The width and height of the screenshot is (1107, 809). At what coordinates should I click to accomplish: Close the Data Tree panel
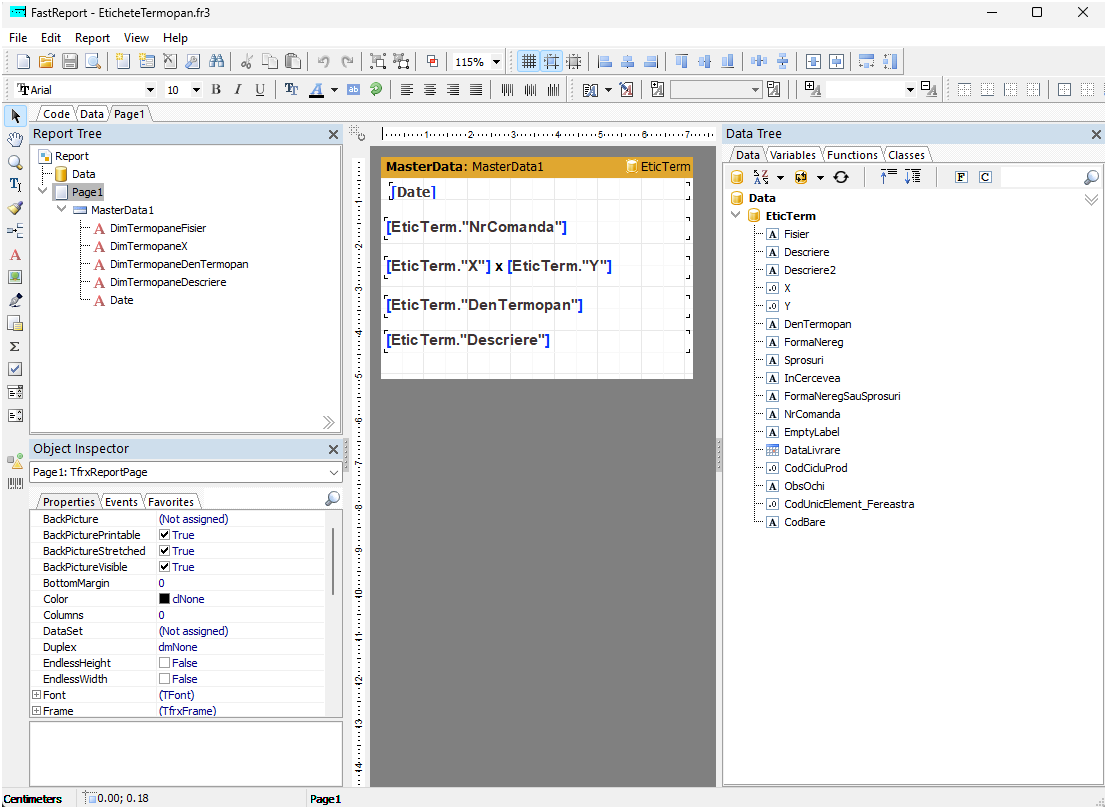[x=1096, y=134]
